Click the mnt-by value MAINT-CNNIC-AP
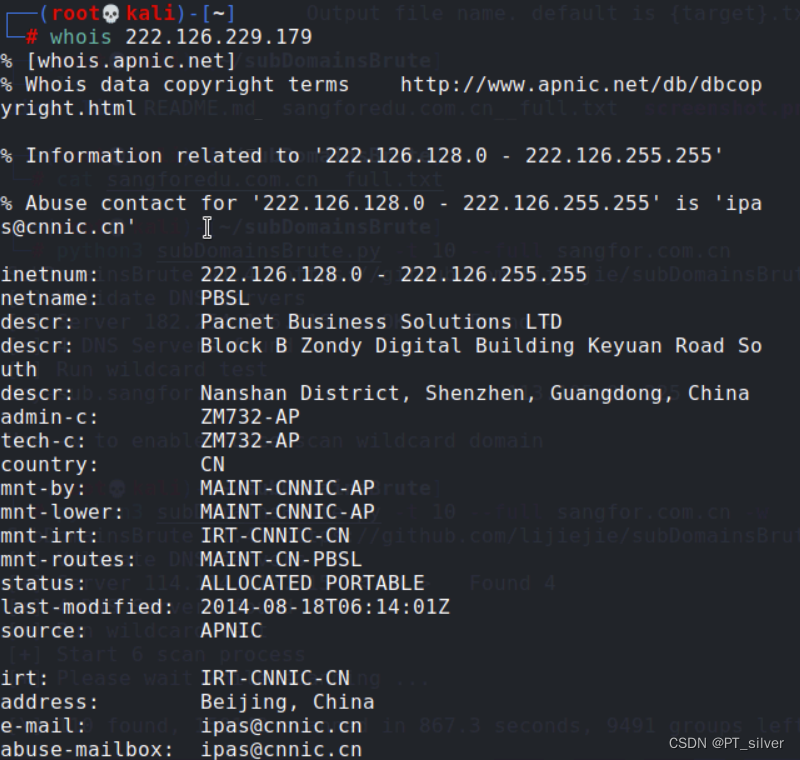This screenshot has width=800, height=760. point(287,488)
